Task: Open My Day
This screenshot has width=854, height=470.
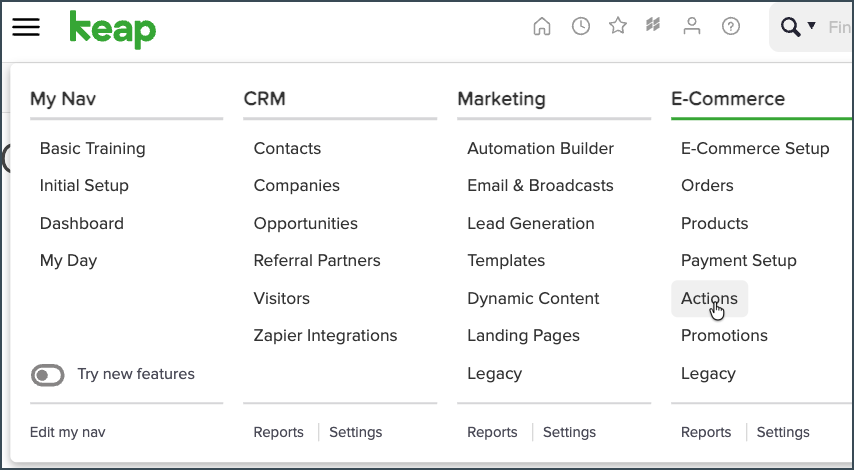Action: click(x=69, y=261)
